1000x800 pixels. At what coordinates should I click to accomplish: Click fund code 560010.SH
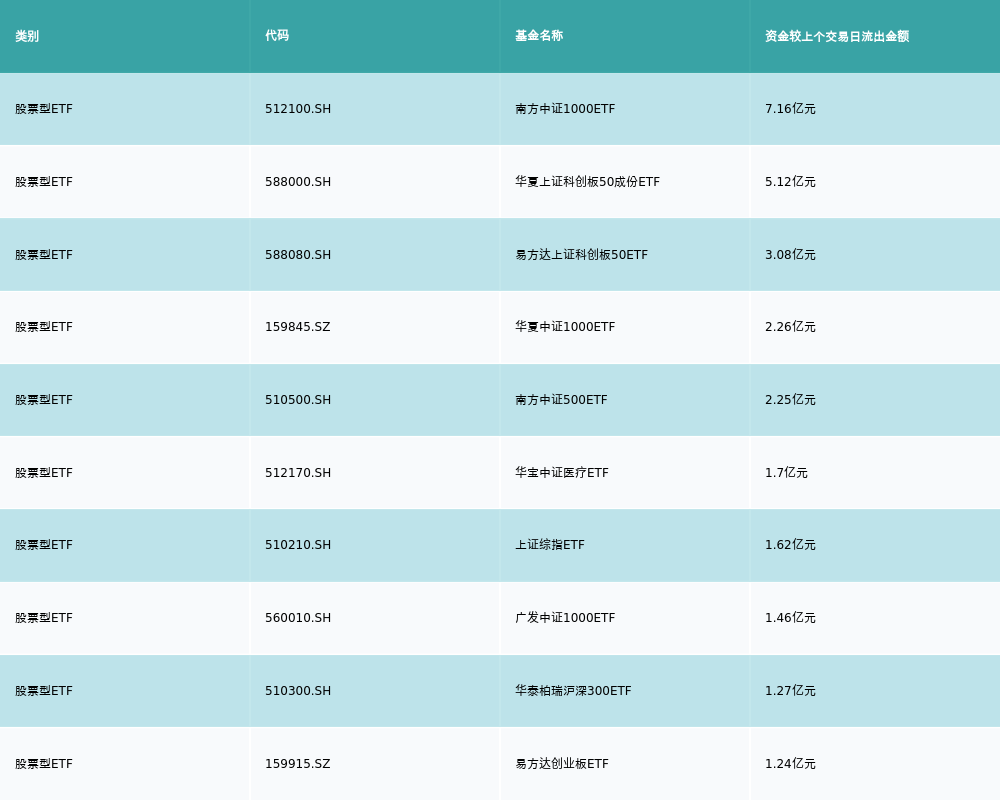(298, 618)
